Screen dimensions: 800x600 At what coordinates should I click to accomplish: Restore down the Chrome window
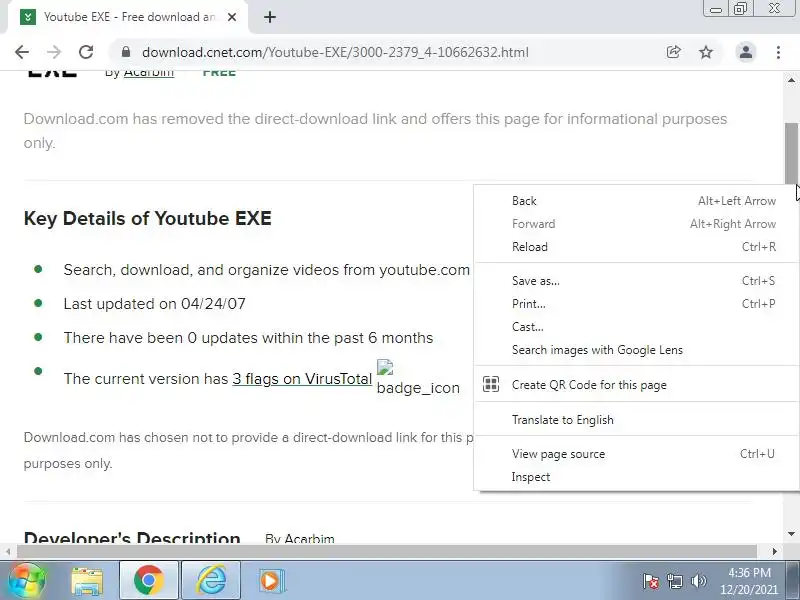click(740, 9)
